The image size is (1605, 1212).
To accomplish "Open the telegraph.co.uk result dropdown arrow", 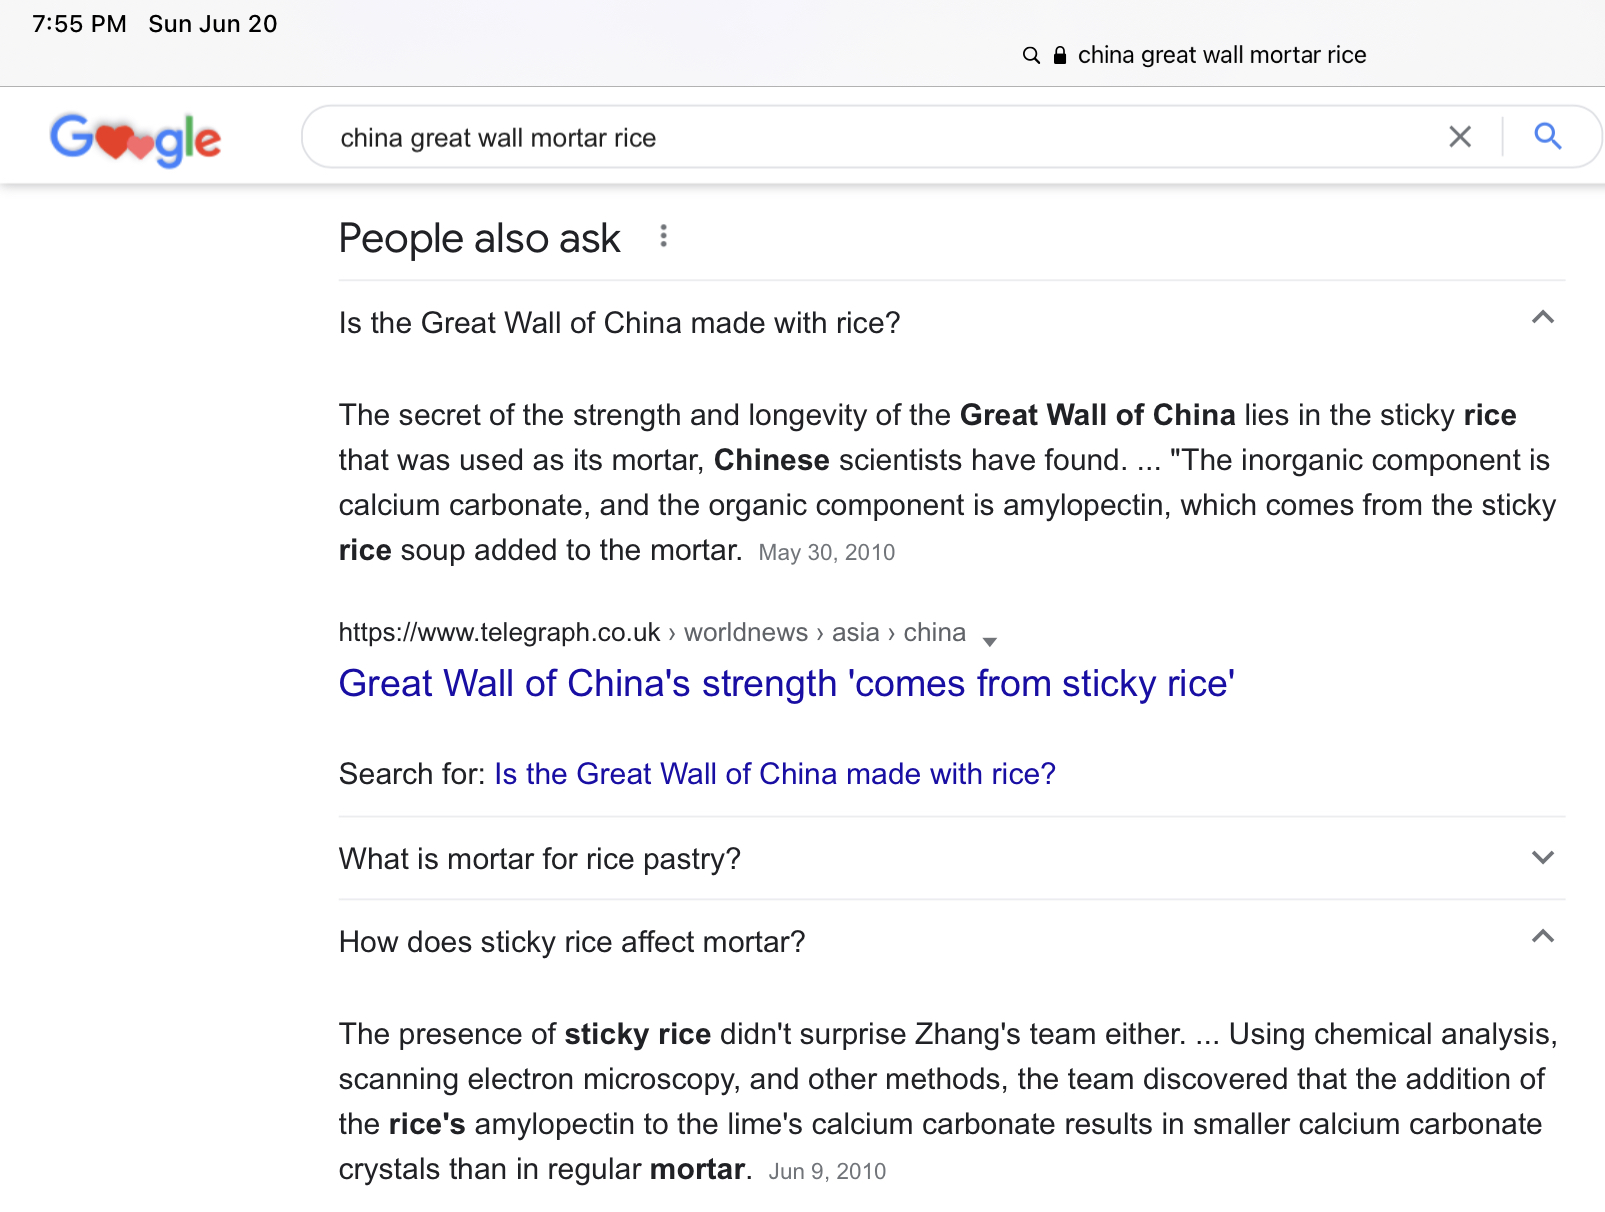I will tap(989, 641).
